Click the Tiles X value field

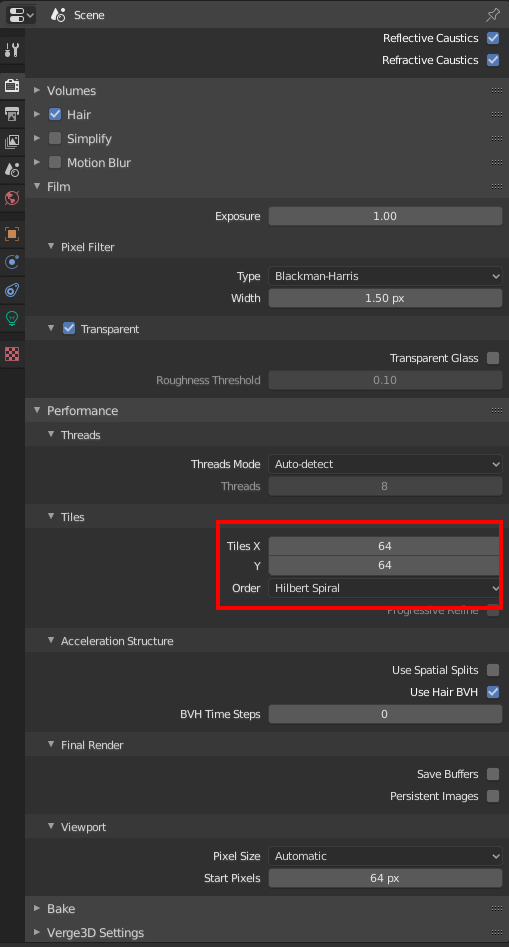[x=385, y=546]
